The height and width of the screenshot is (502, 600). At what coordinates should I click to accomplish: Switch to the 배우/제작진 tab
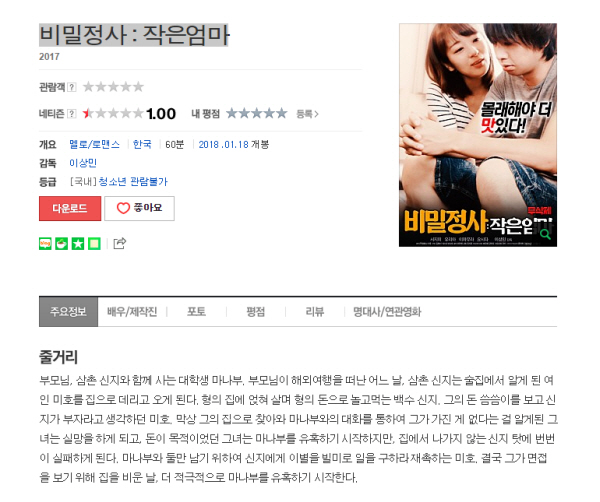(x=132, y=312)
